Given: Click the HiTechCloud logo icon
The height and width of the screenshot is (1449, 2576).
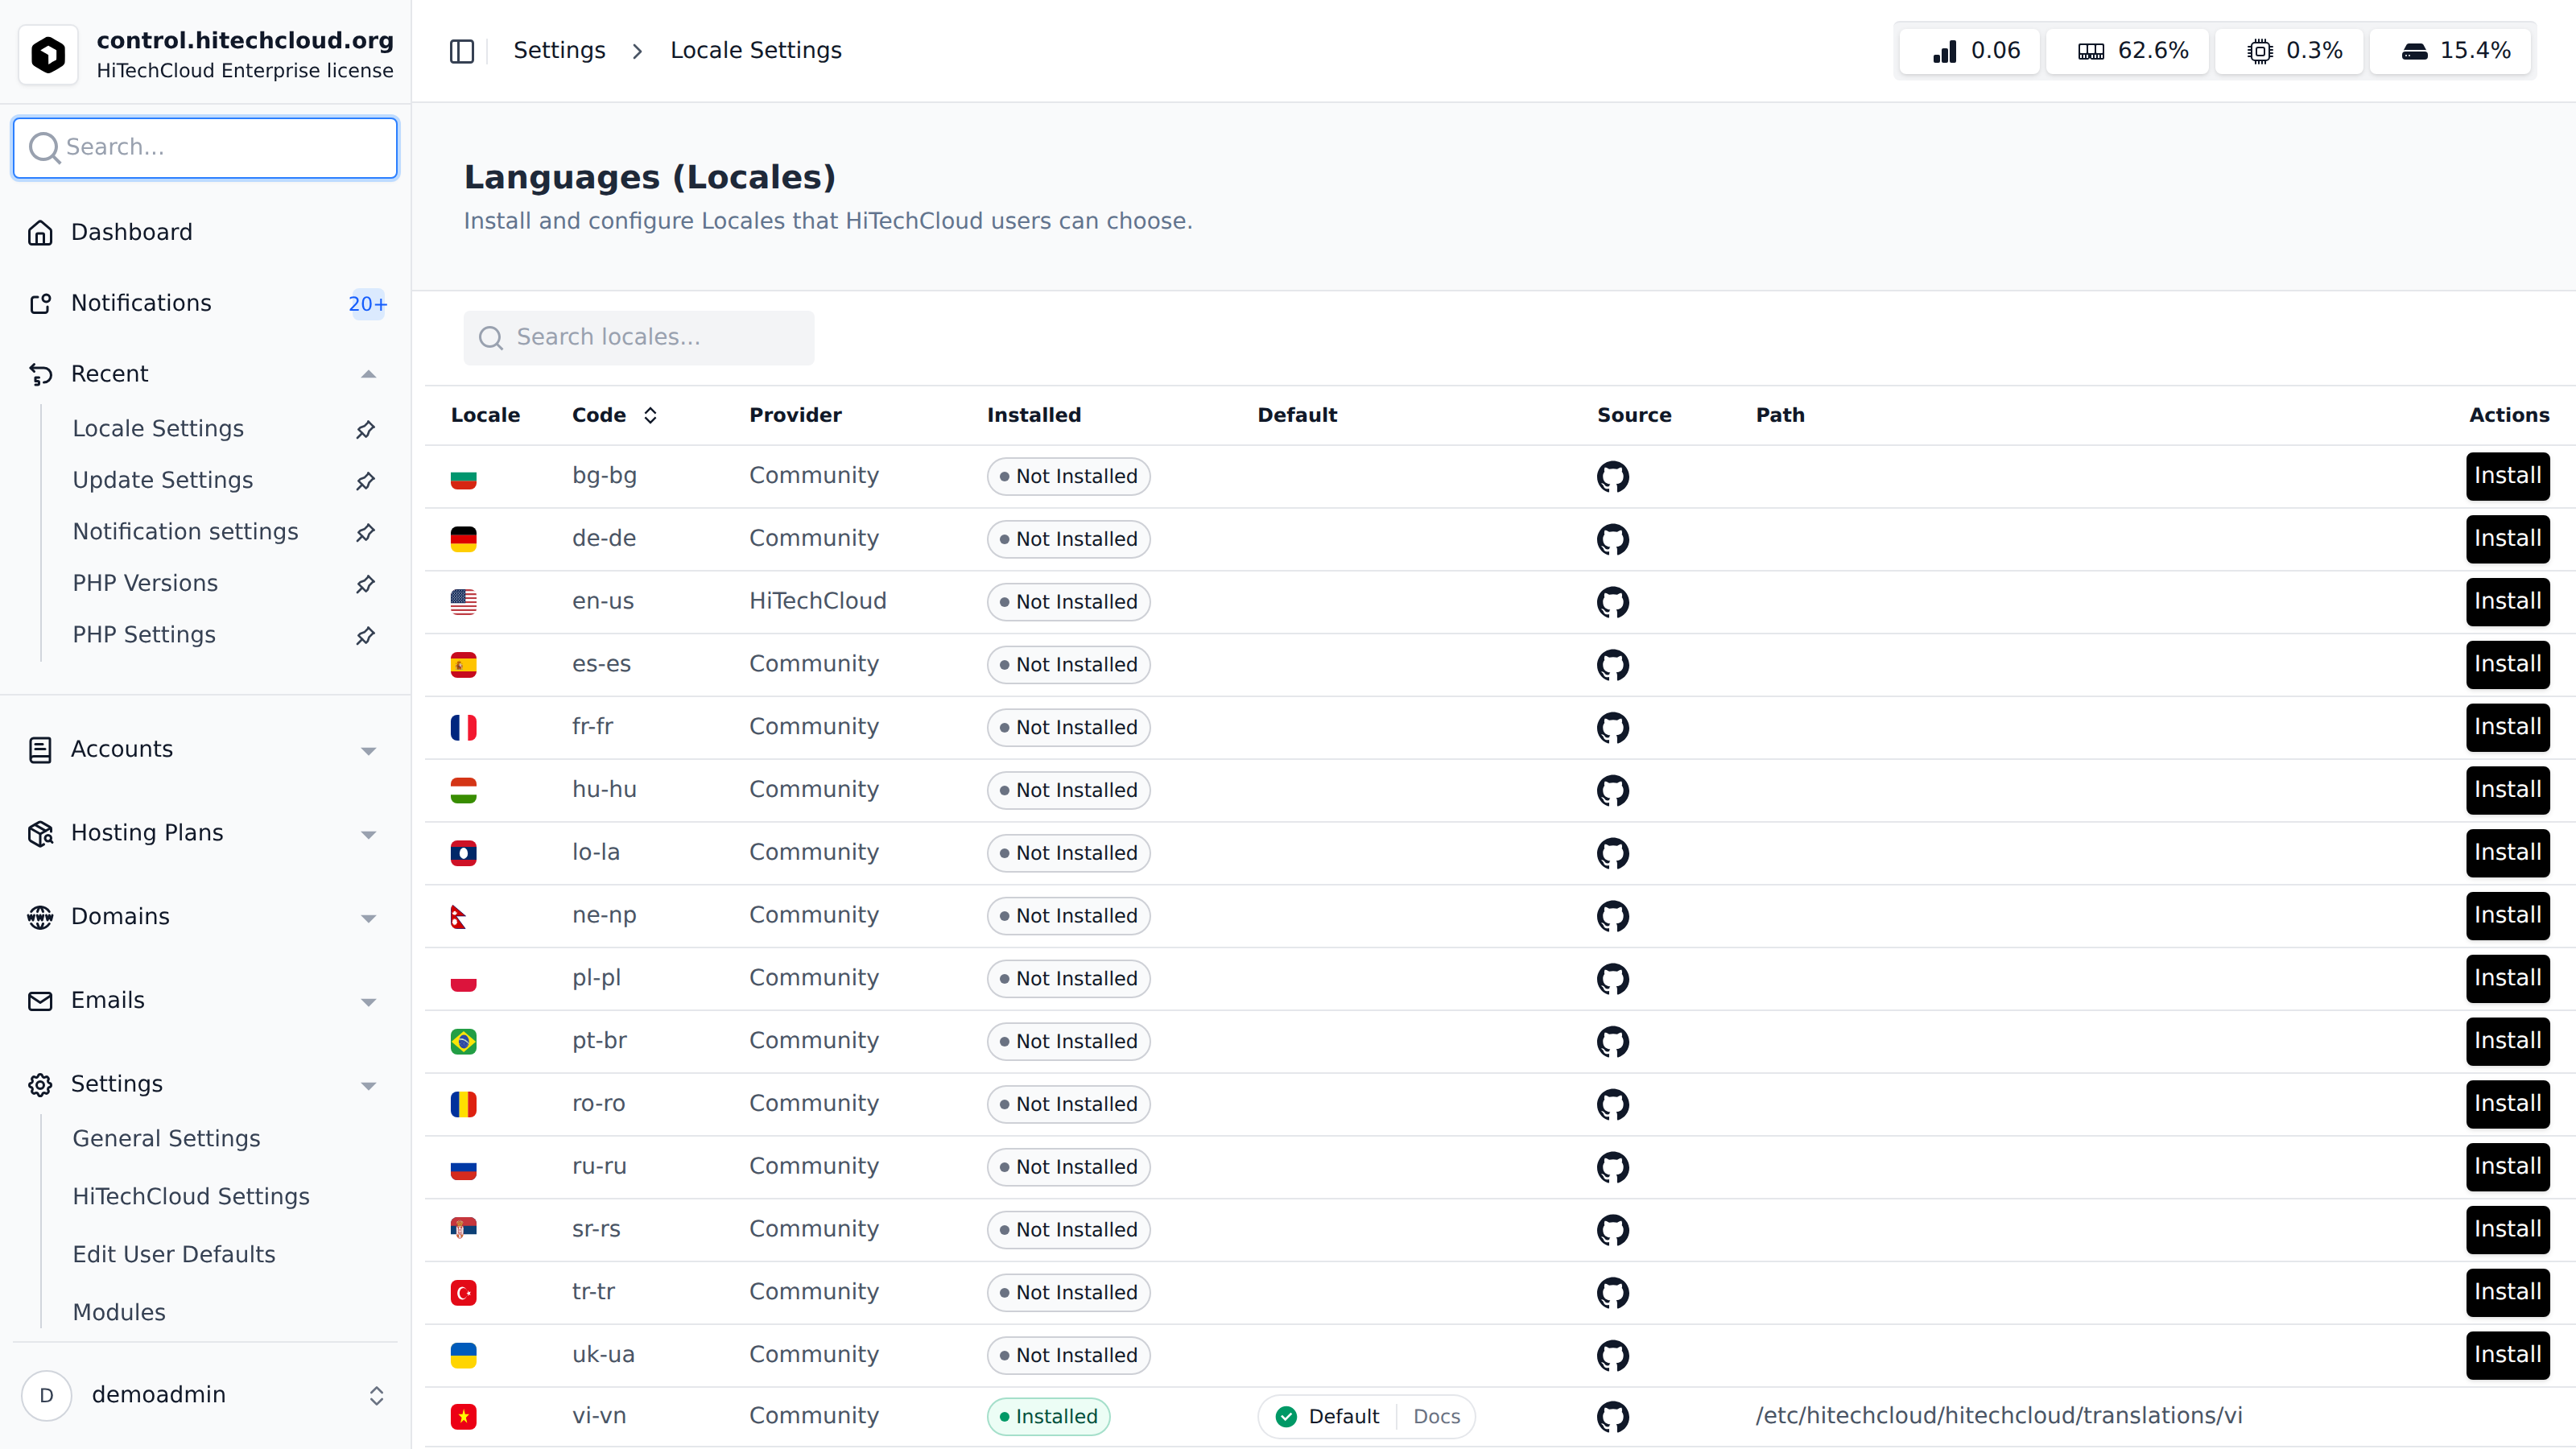Looking at the screenshot, I should [x=48, y=54].
